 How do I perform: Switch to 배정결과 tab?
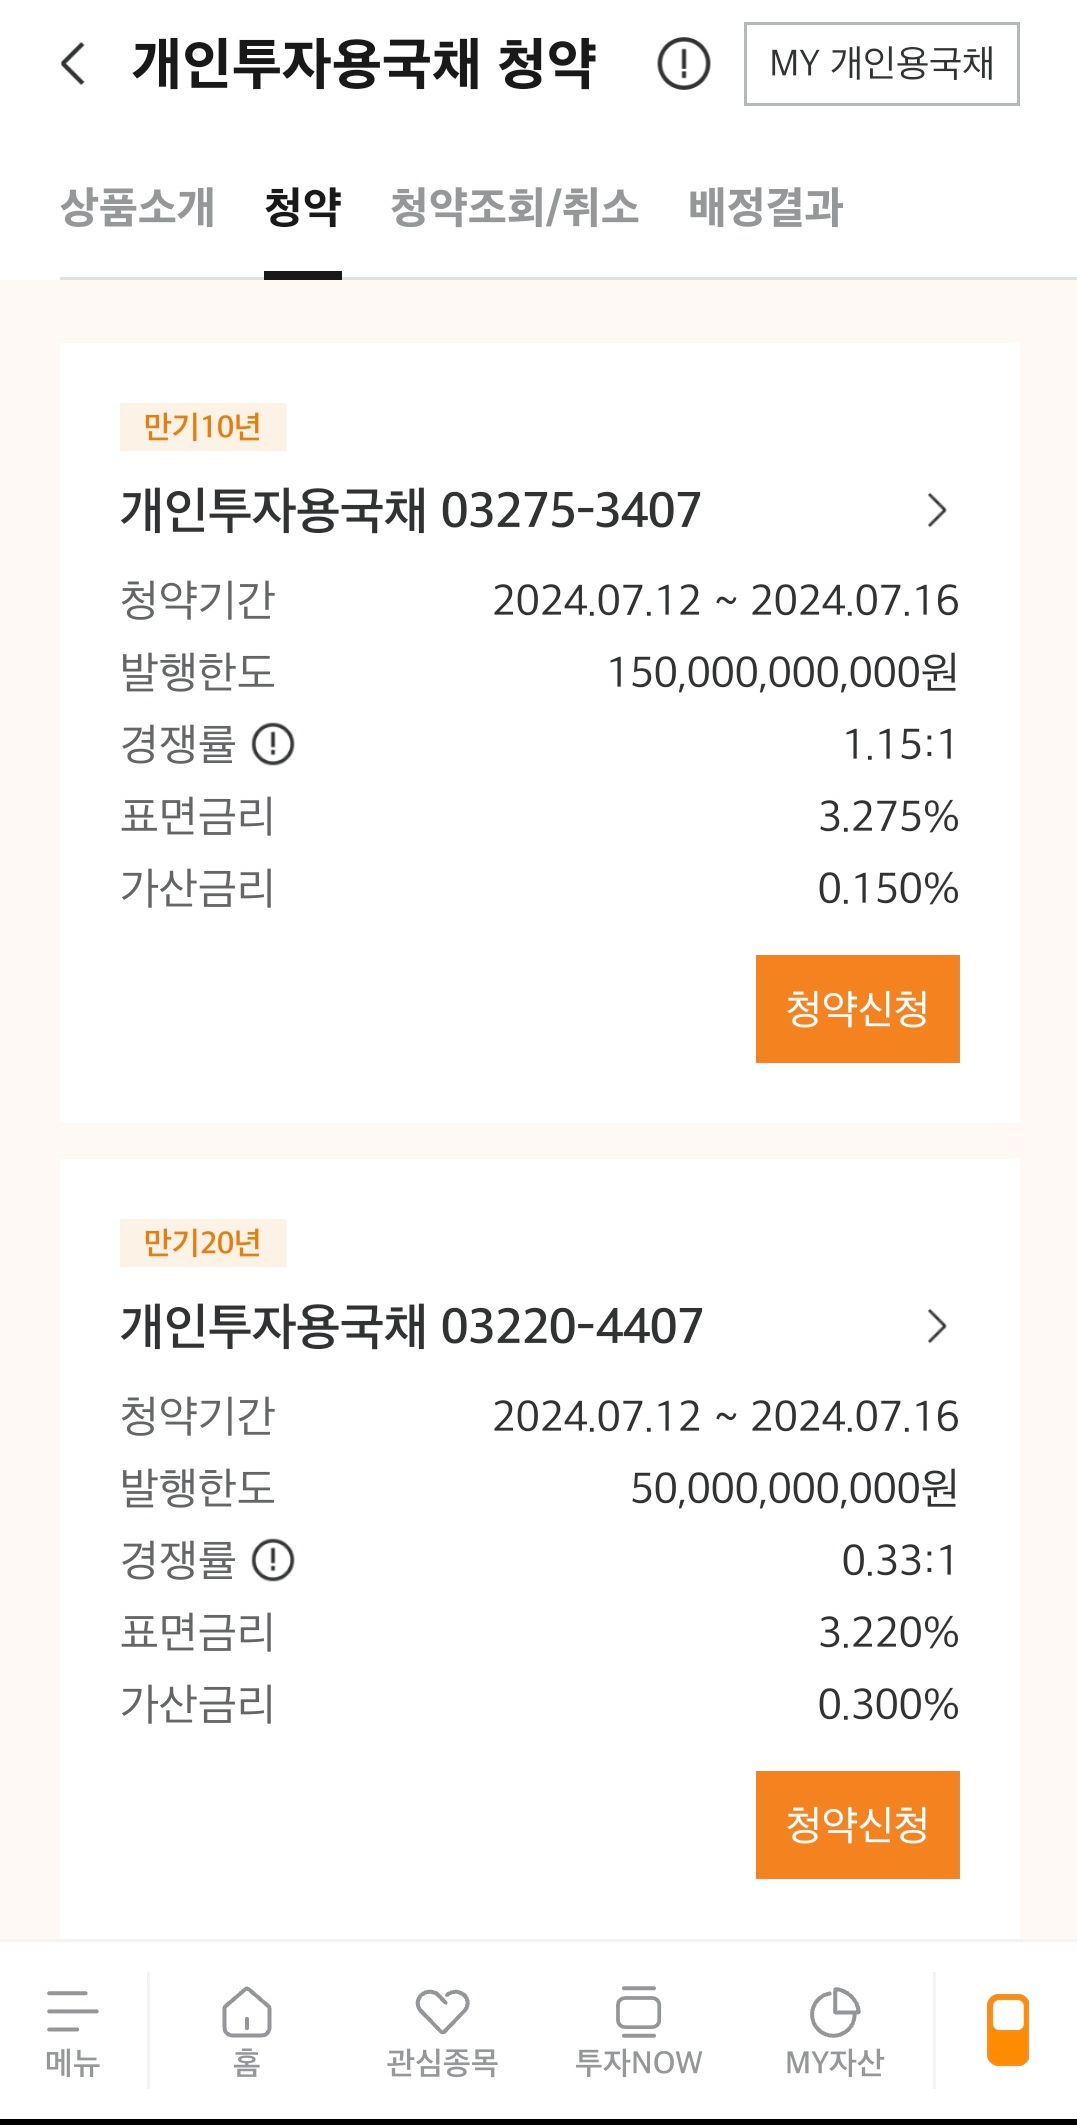(766, 208)
